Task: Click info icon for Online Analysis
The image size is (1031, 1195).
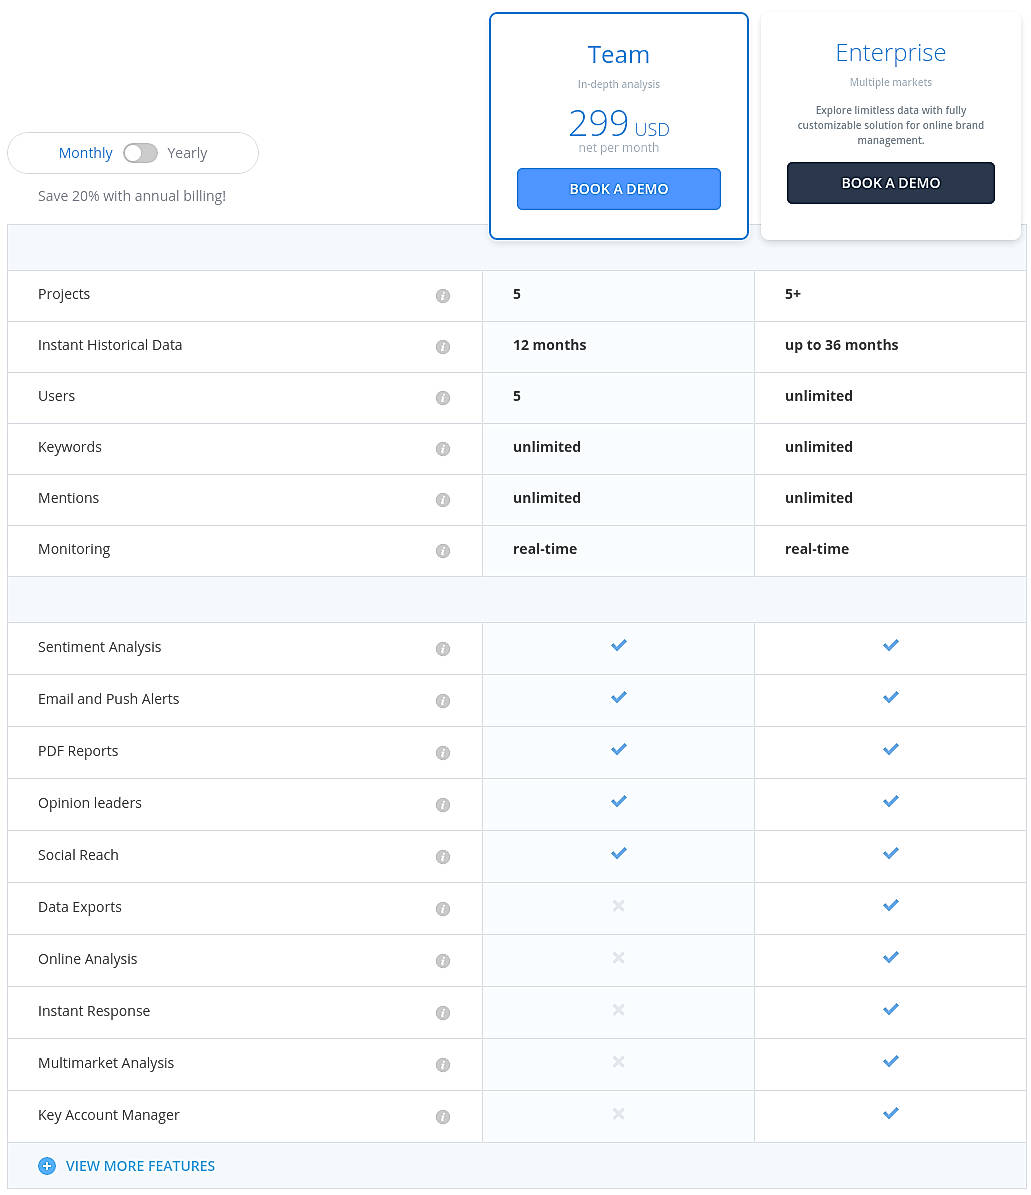Action: pos(443,960)
